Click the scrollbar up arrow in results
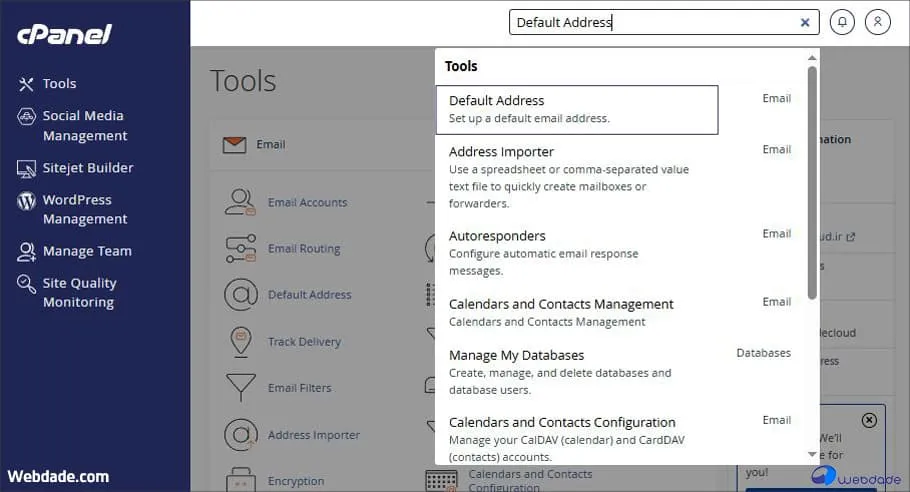The width and height of the screenshot is (910, 492). pyautogui.click(x=812, y=57)
